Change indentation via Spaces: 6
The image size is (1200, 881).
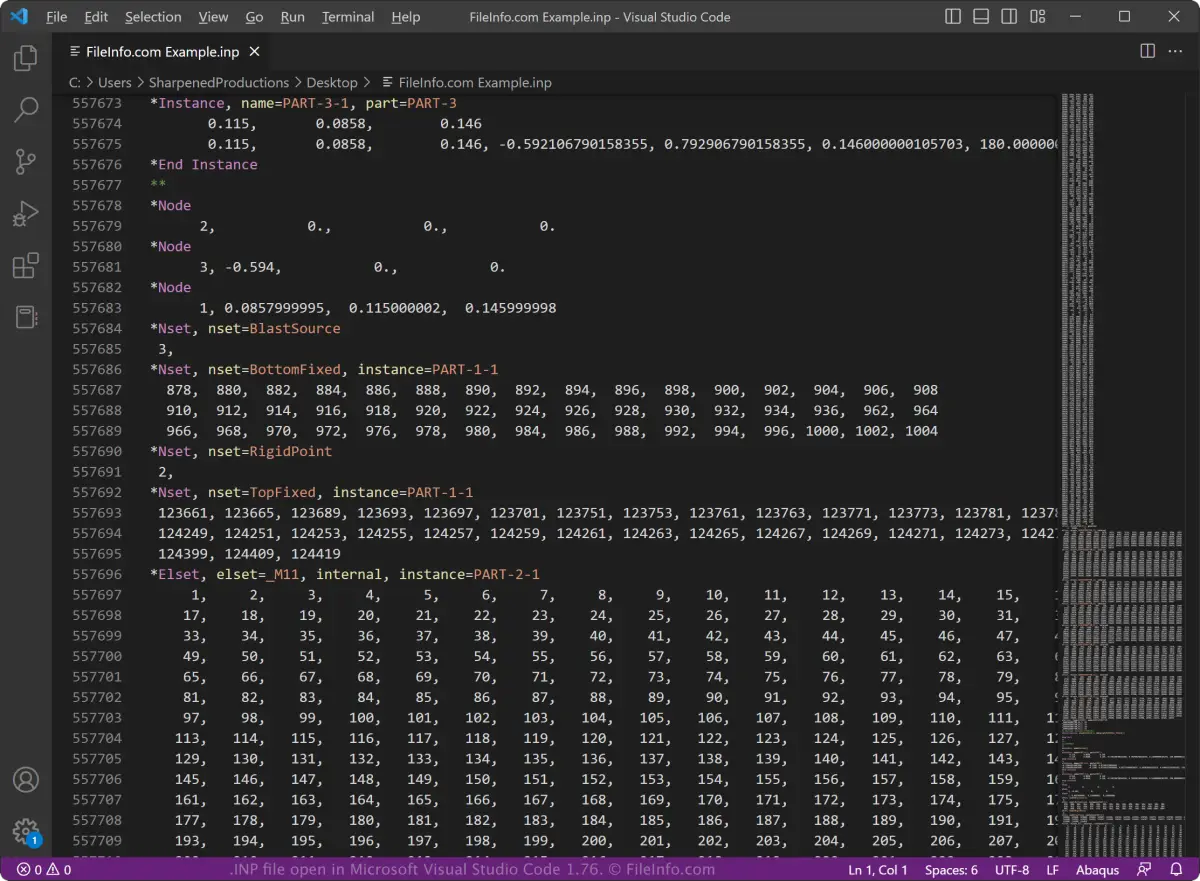click(x=951, y=870)
